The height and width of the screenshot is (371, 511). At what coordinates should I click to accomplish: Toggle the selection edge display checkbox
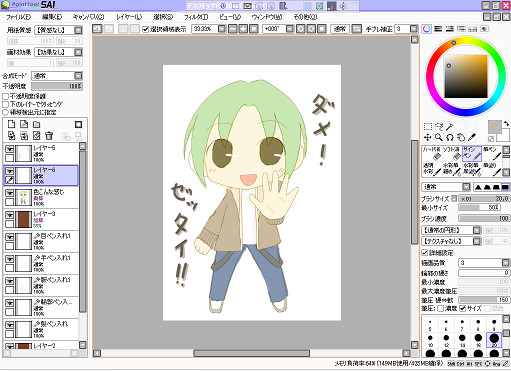coord(145,29)
